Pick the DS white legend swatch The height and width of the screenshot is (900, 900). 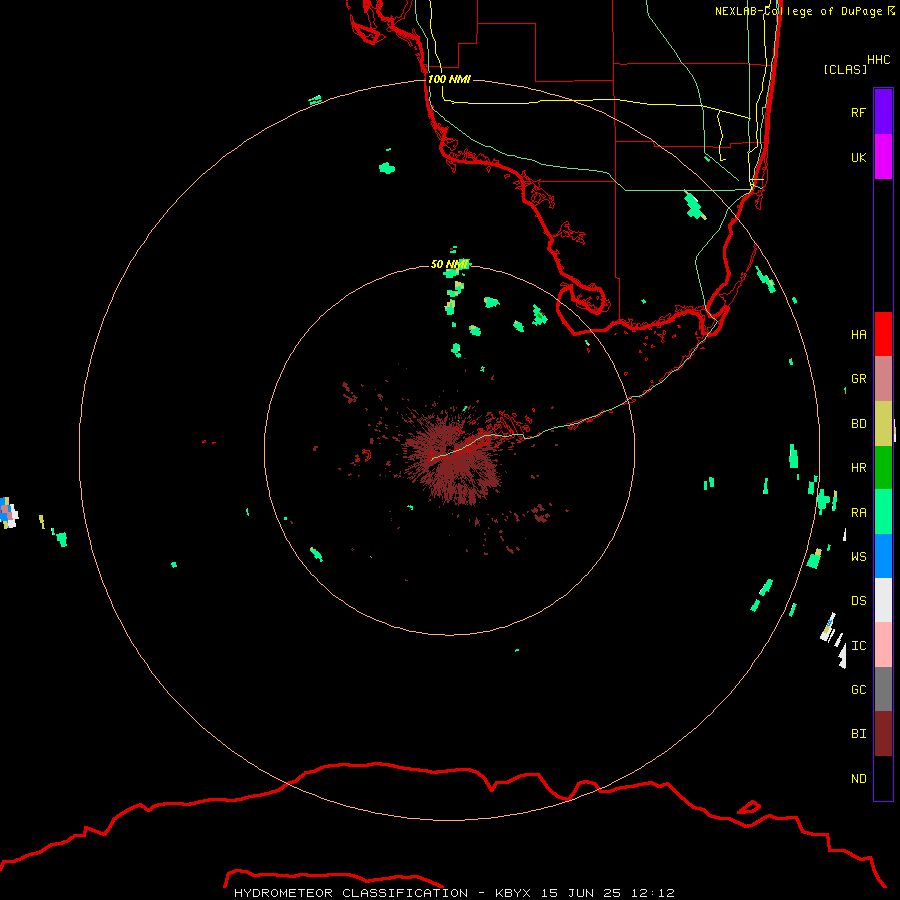[x=883, y=600]
